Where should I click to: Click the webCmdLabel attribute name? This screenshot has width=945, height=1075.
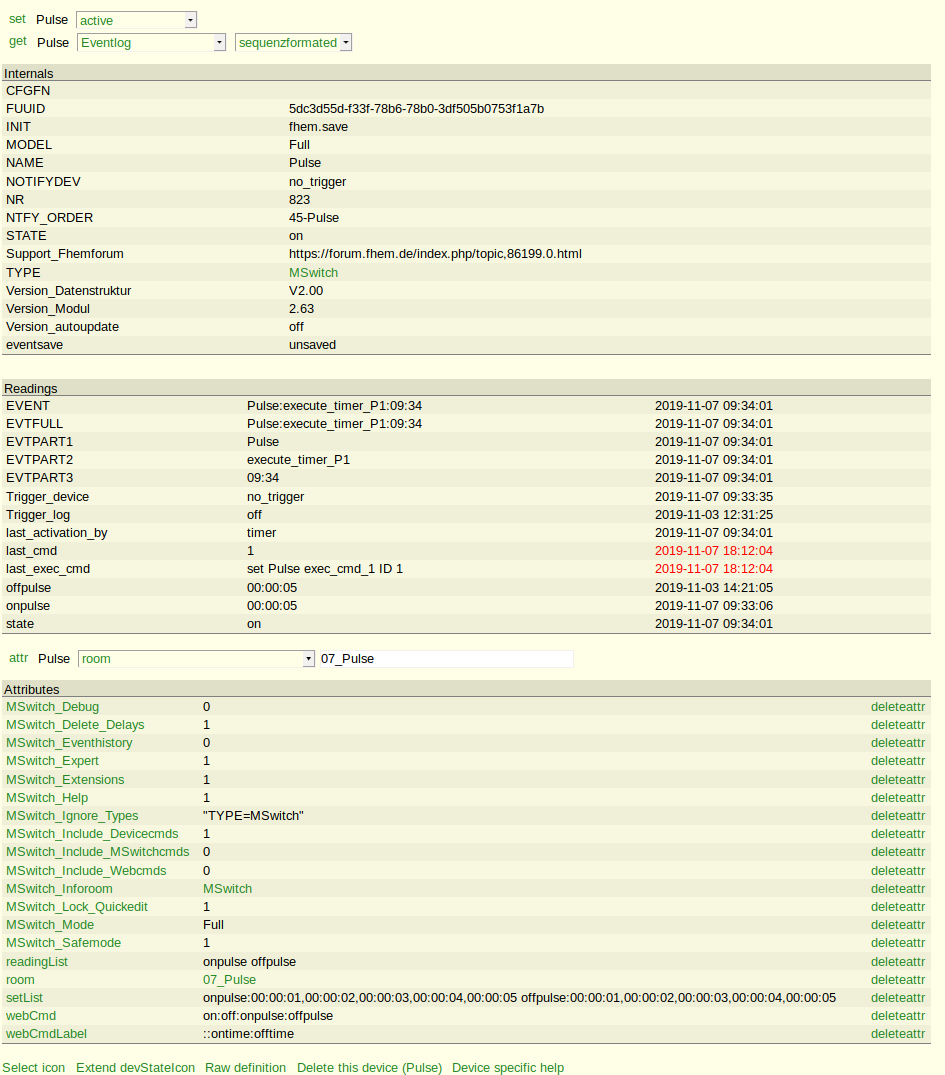tap(47, 1033)
